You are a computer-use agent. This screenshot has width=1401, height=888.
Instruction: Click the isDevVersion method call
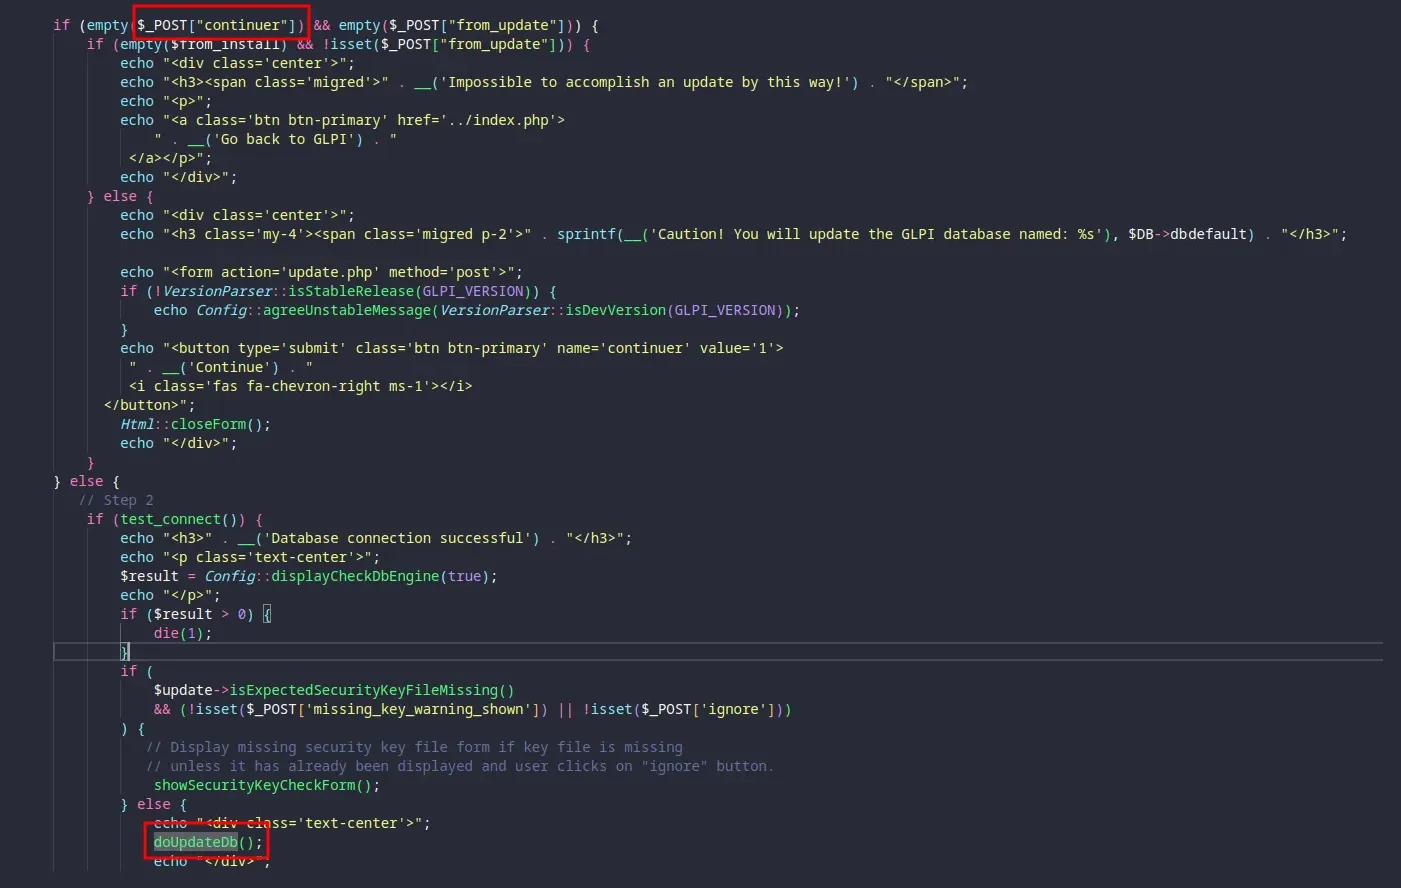(x=616, y=310)
